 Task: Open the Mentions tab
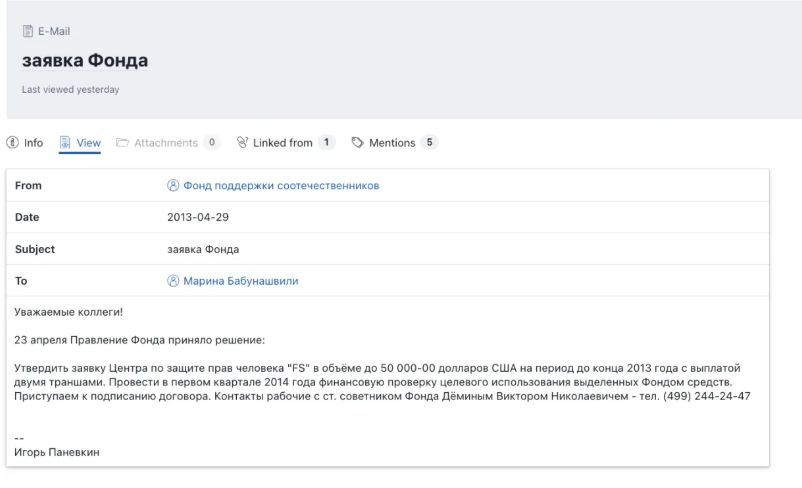[x=394, y=143]
